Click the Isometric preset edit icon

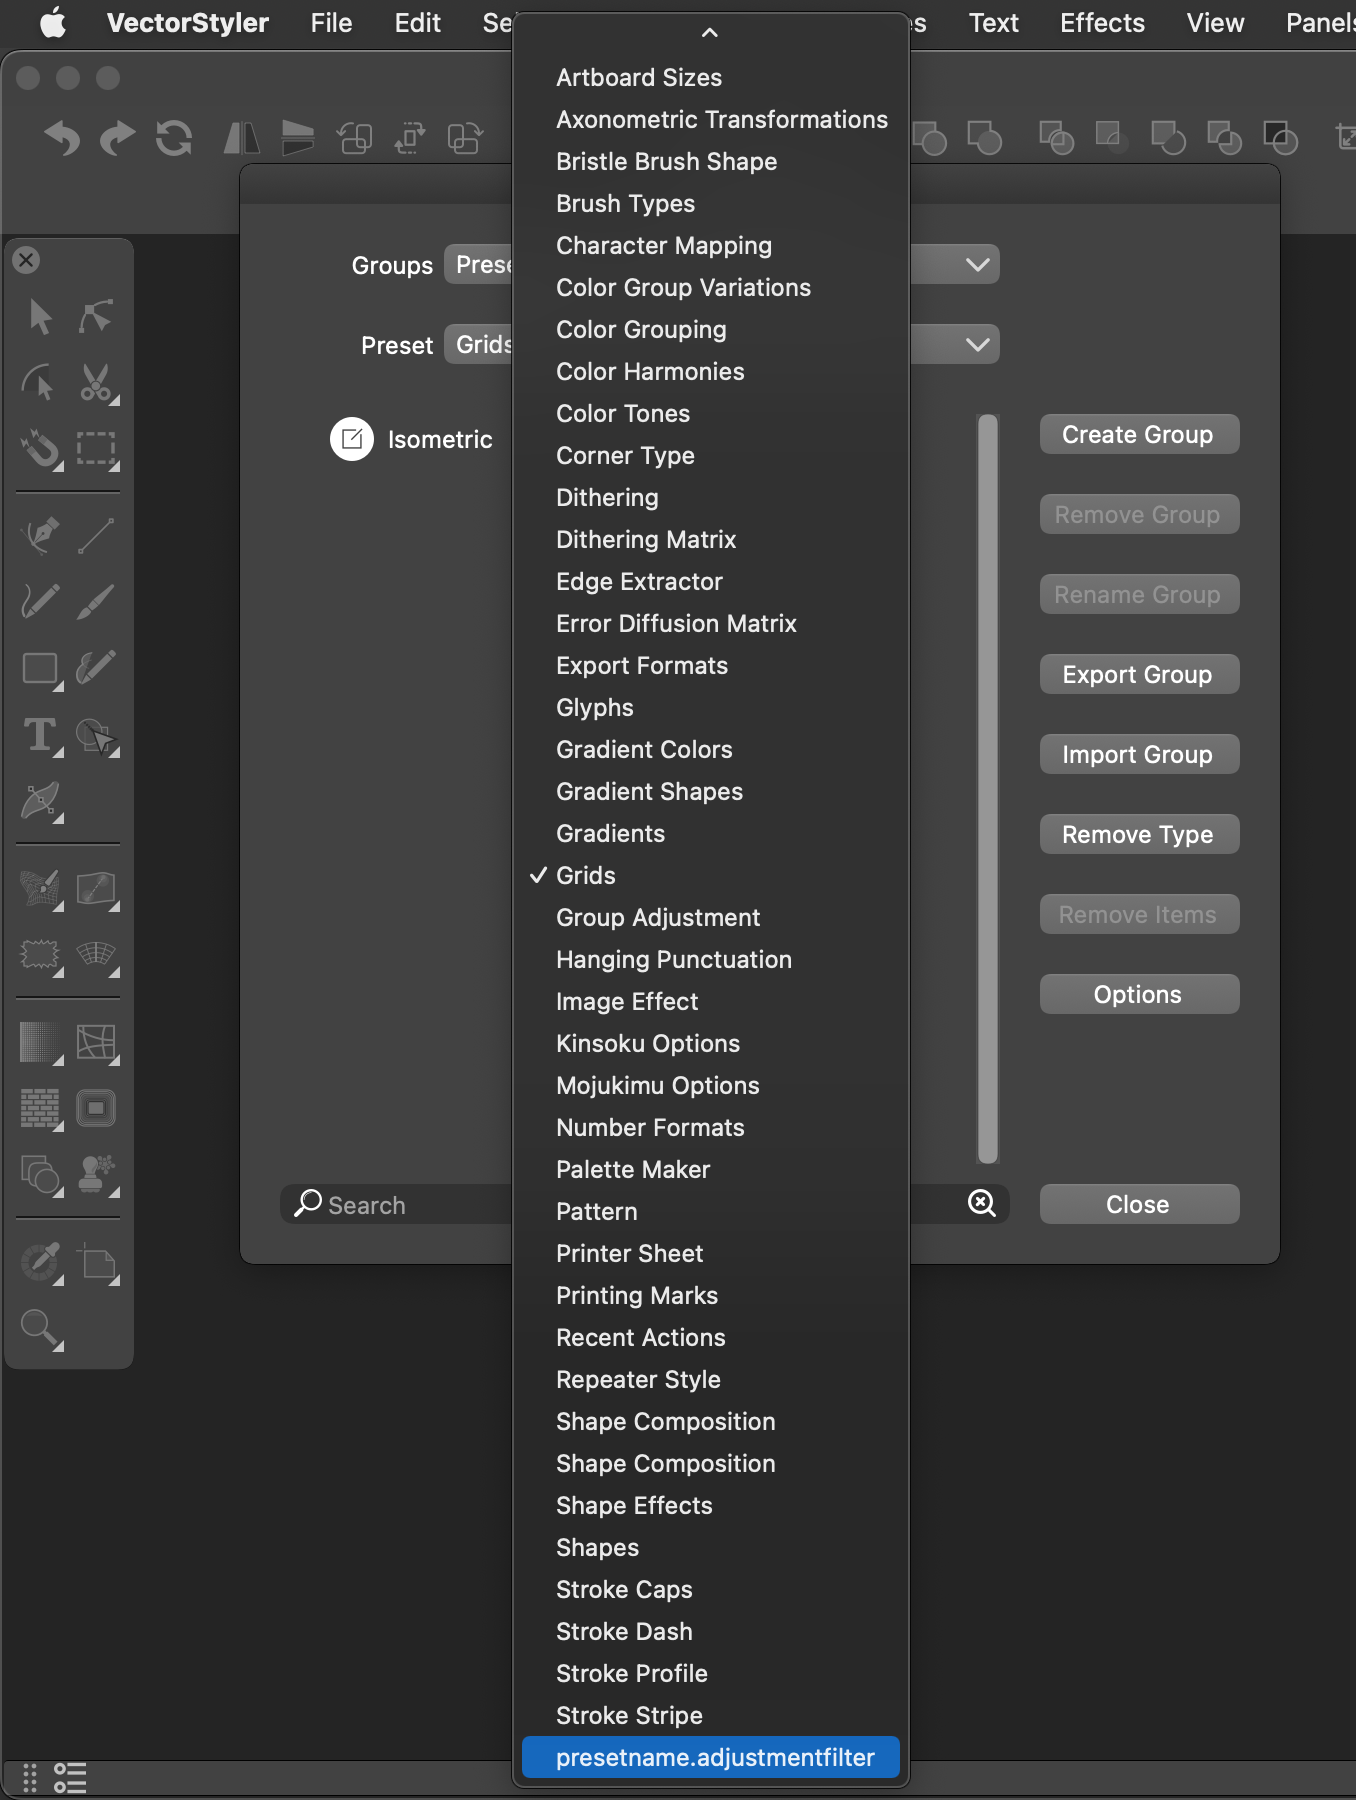(352, 439)
